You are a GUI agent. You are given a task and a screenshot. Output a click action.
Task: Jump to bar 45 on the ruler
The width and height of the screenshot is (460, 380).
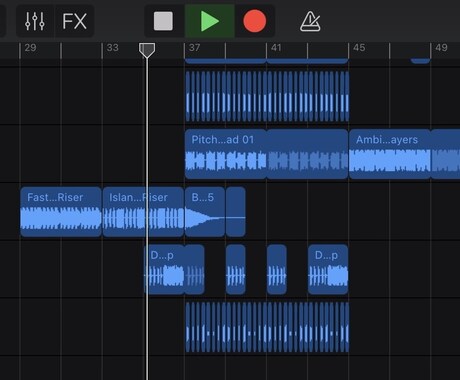click(x=359, y=48)
